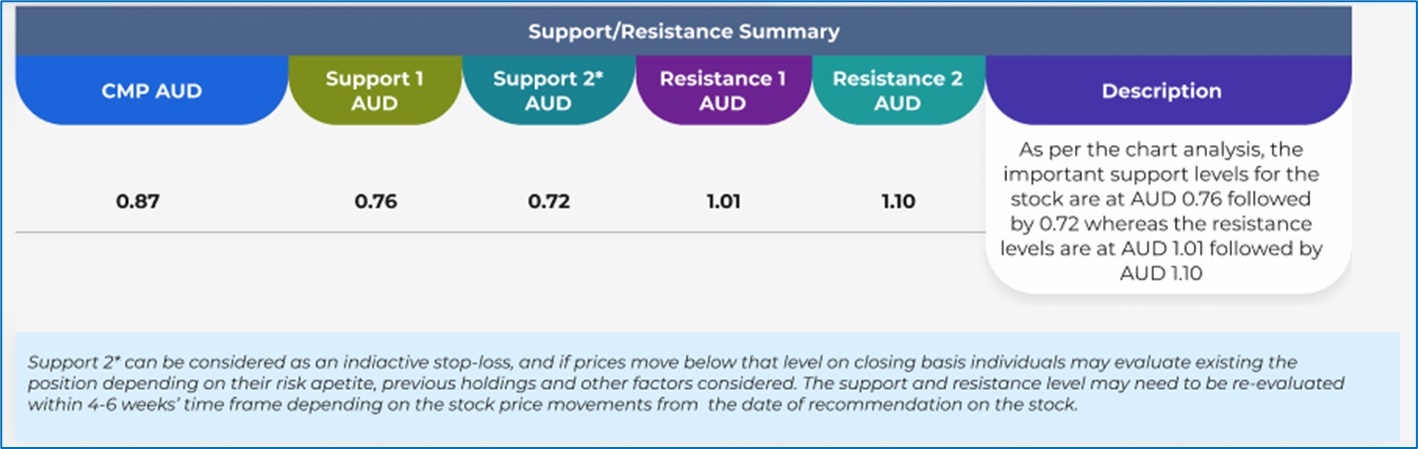Click the Resistance 2 value 1.10 cell
Screen dimensions: 1418x449
897,202
